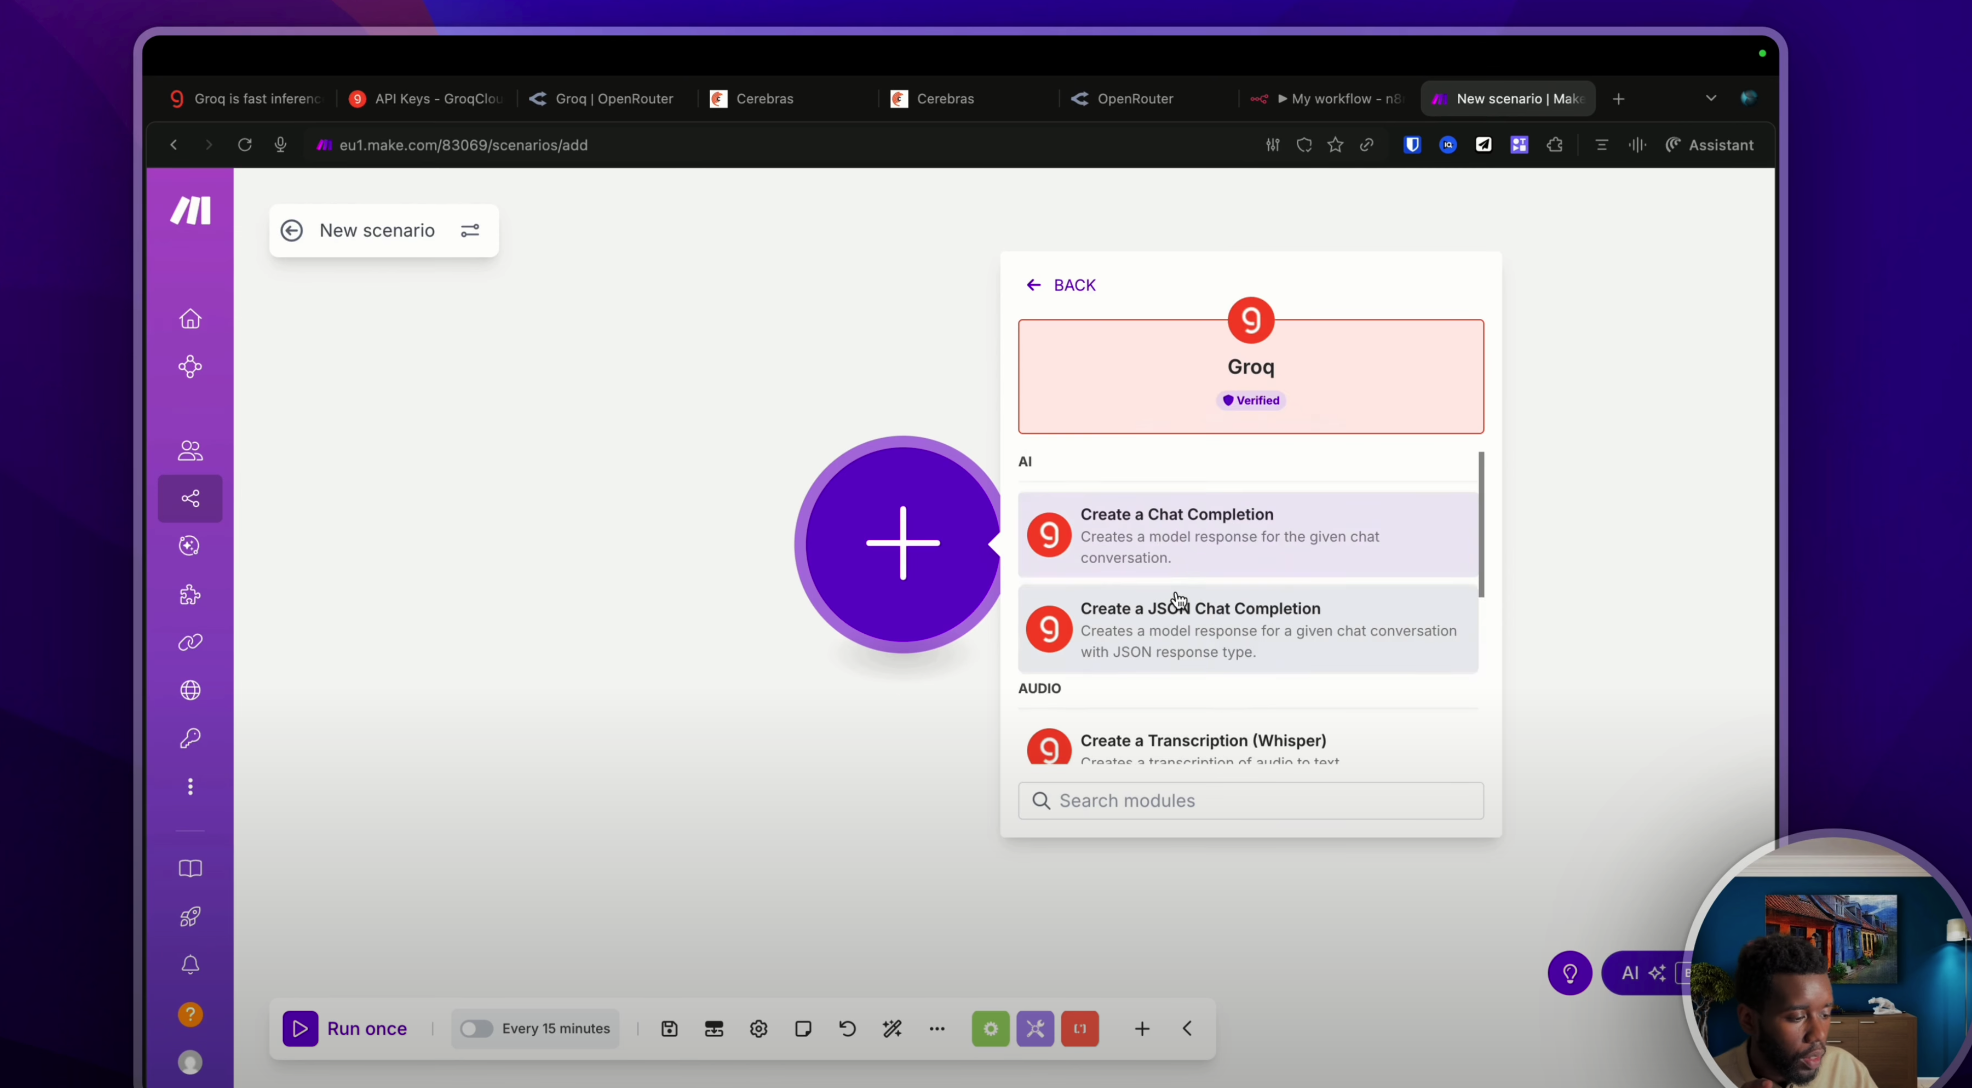This screenshot has width=1972, height=1088.
Task: Open the AI assistant sparkle button
Action: coord(1645,973)
